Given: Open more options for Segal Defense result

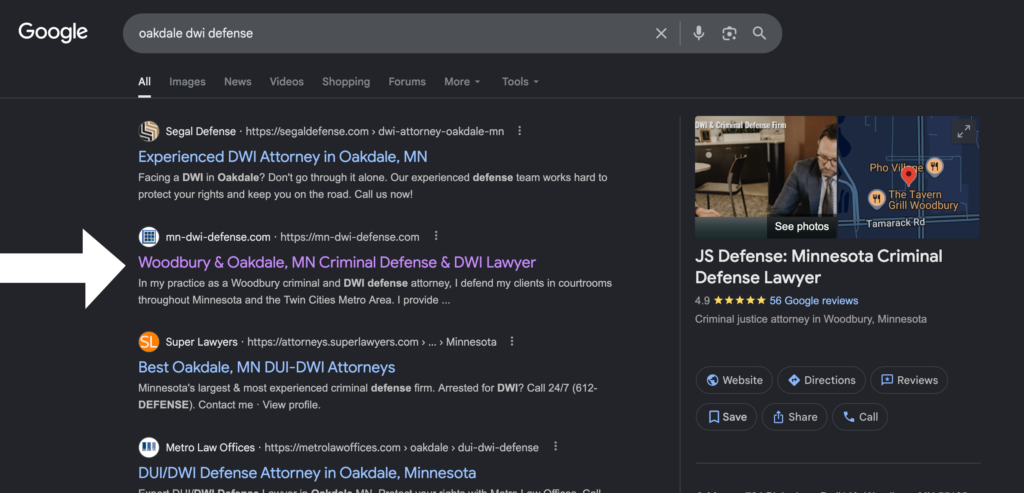Looking at the screenshot, I should click(520, 131).
